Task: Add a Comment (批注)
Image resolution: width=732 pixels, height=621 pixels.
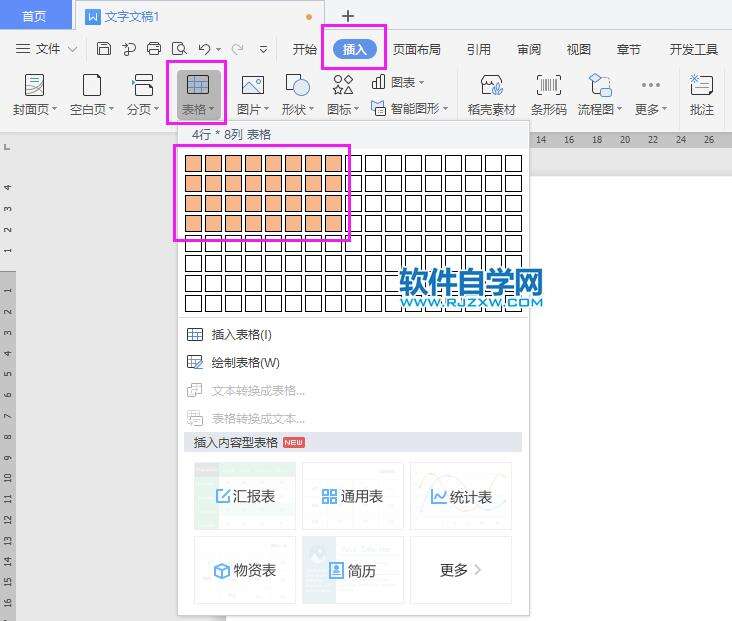Action: click(702, 95)
